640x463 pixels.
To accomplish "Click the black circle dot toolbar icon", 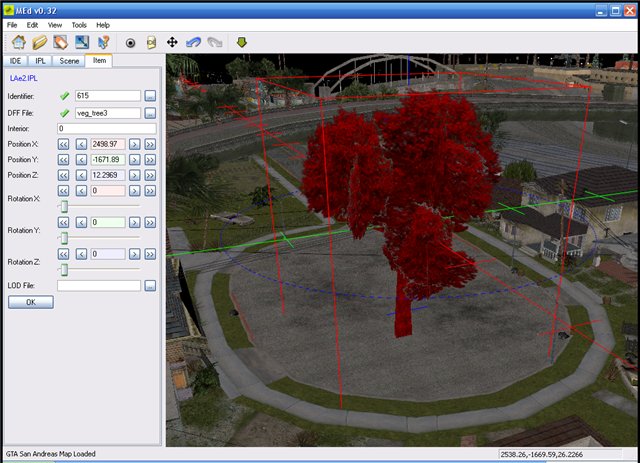I will 130,43.
